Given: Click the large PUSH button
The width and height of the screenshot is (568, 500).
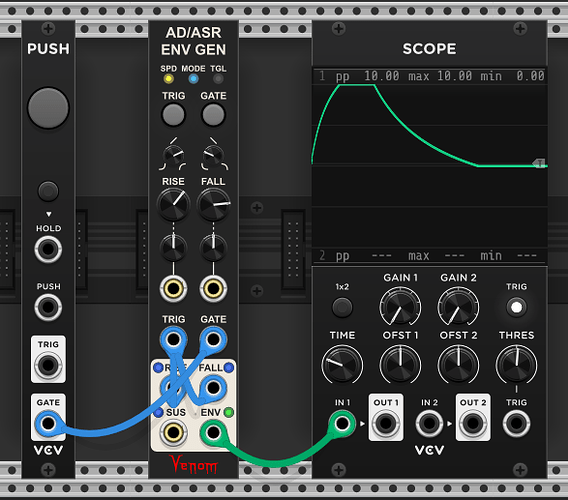Looking at the screenshot, I should tap(48, 108).
